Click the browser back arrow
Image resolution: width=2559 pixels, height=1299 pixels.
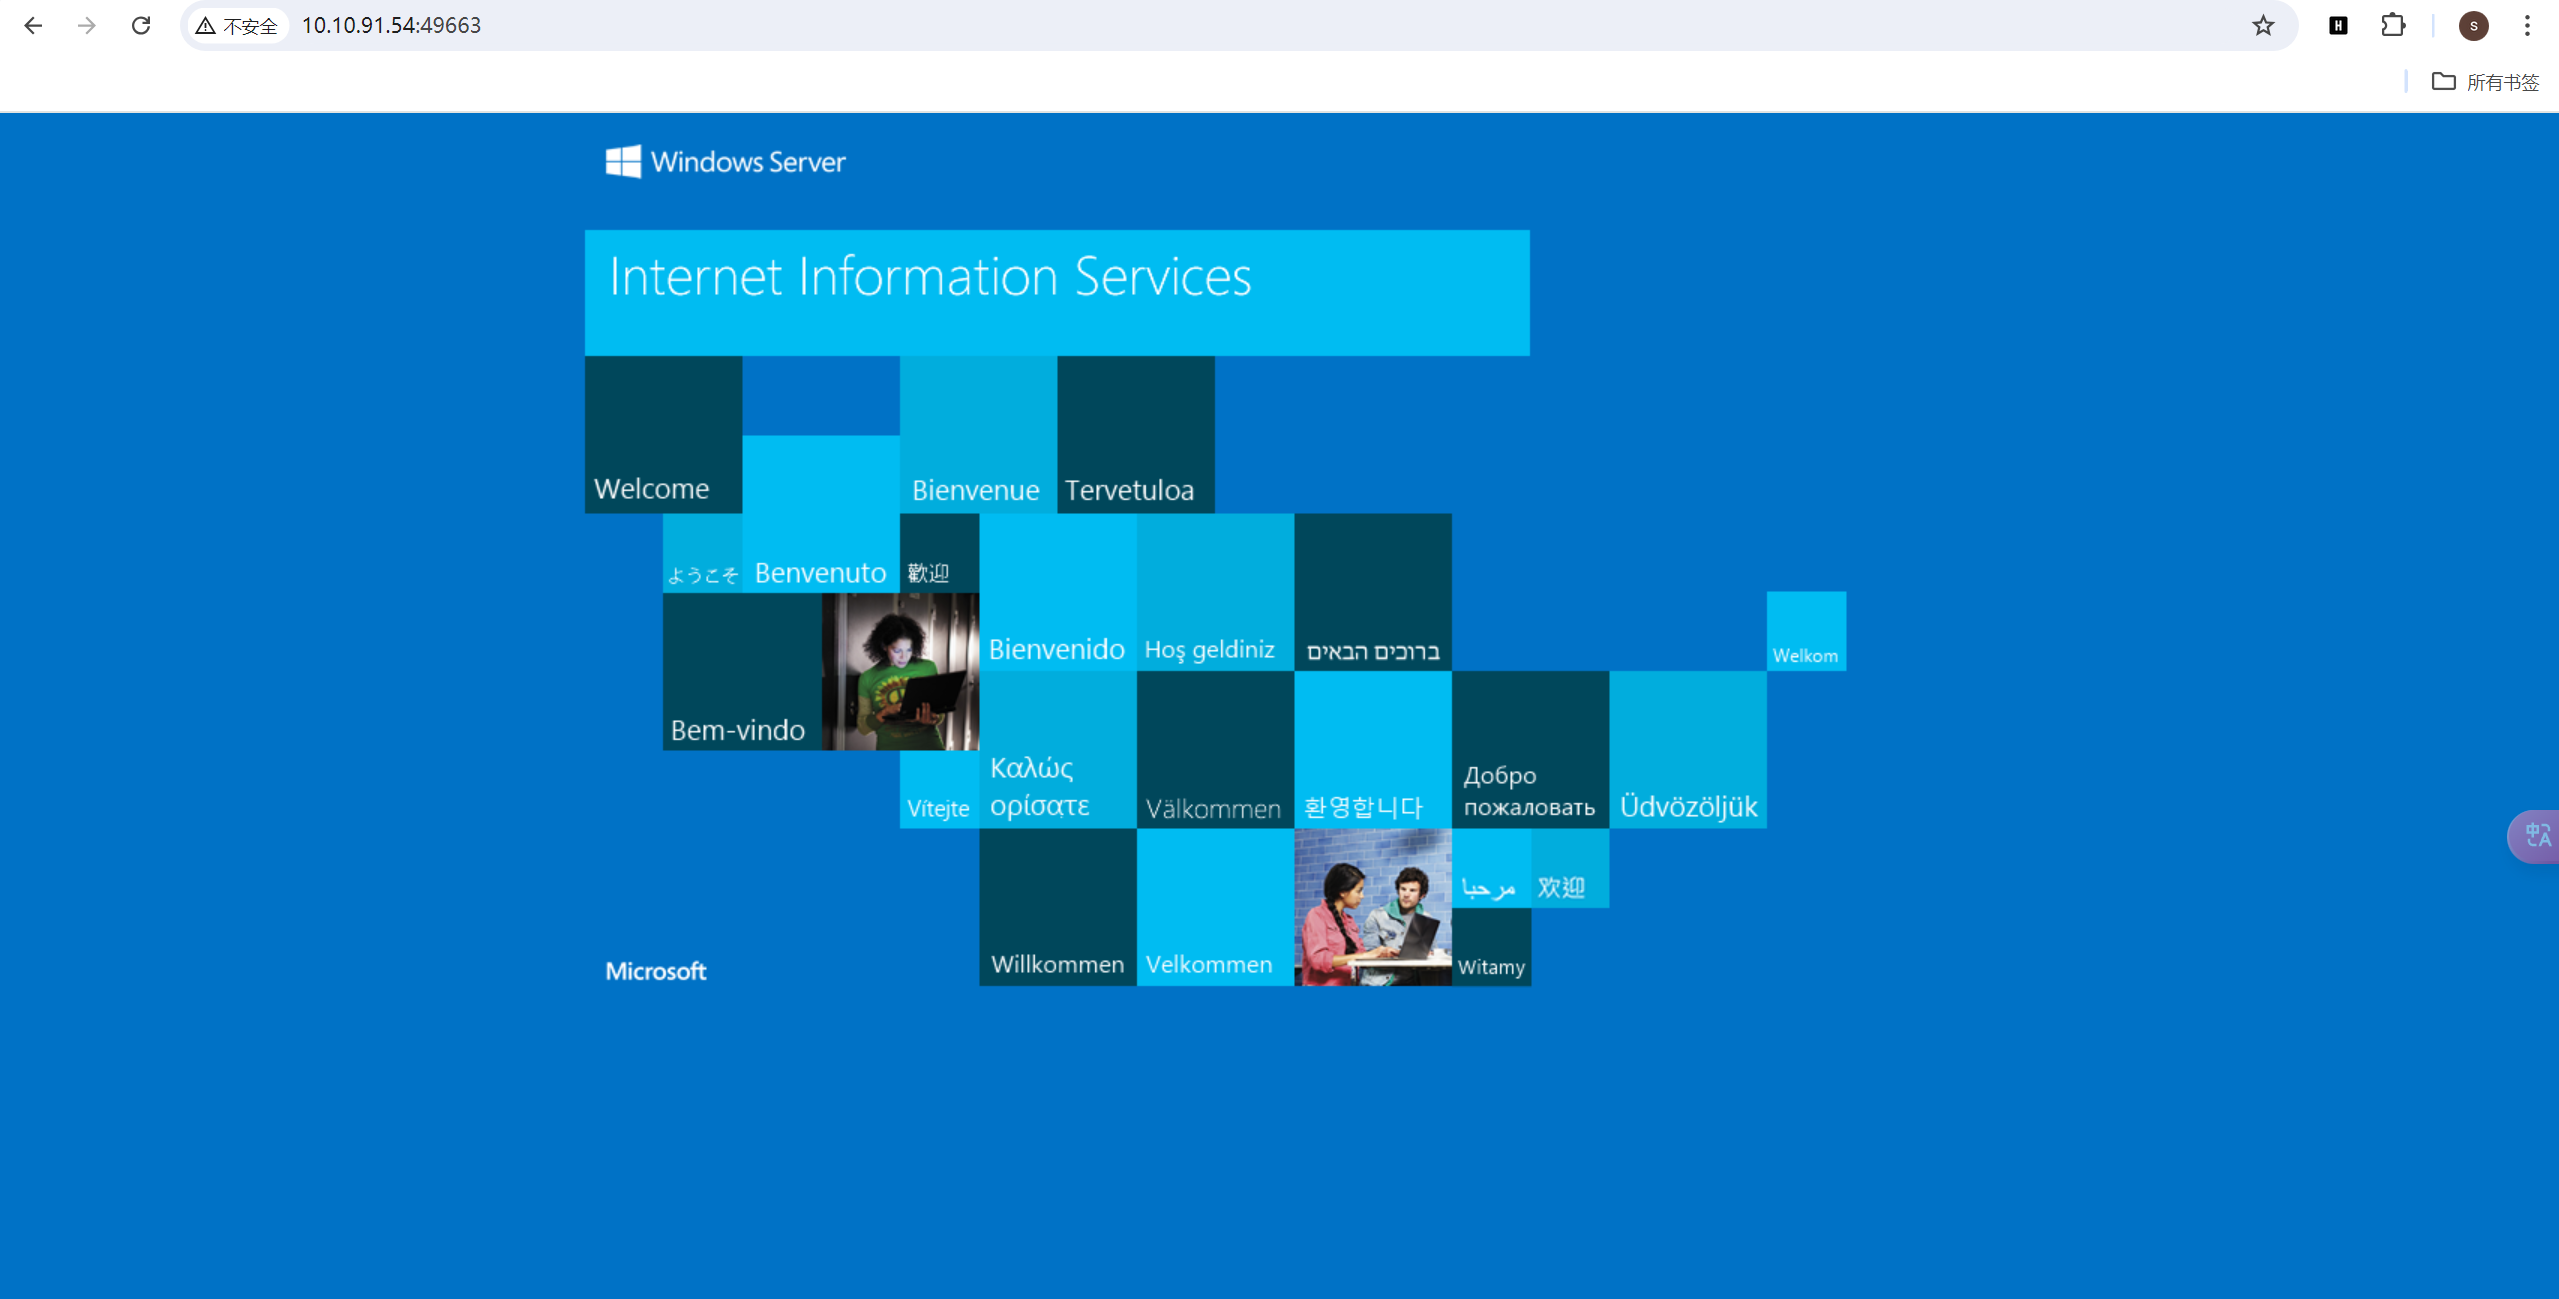[x=33, y=25]
